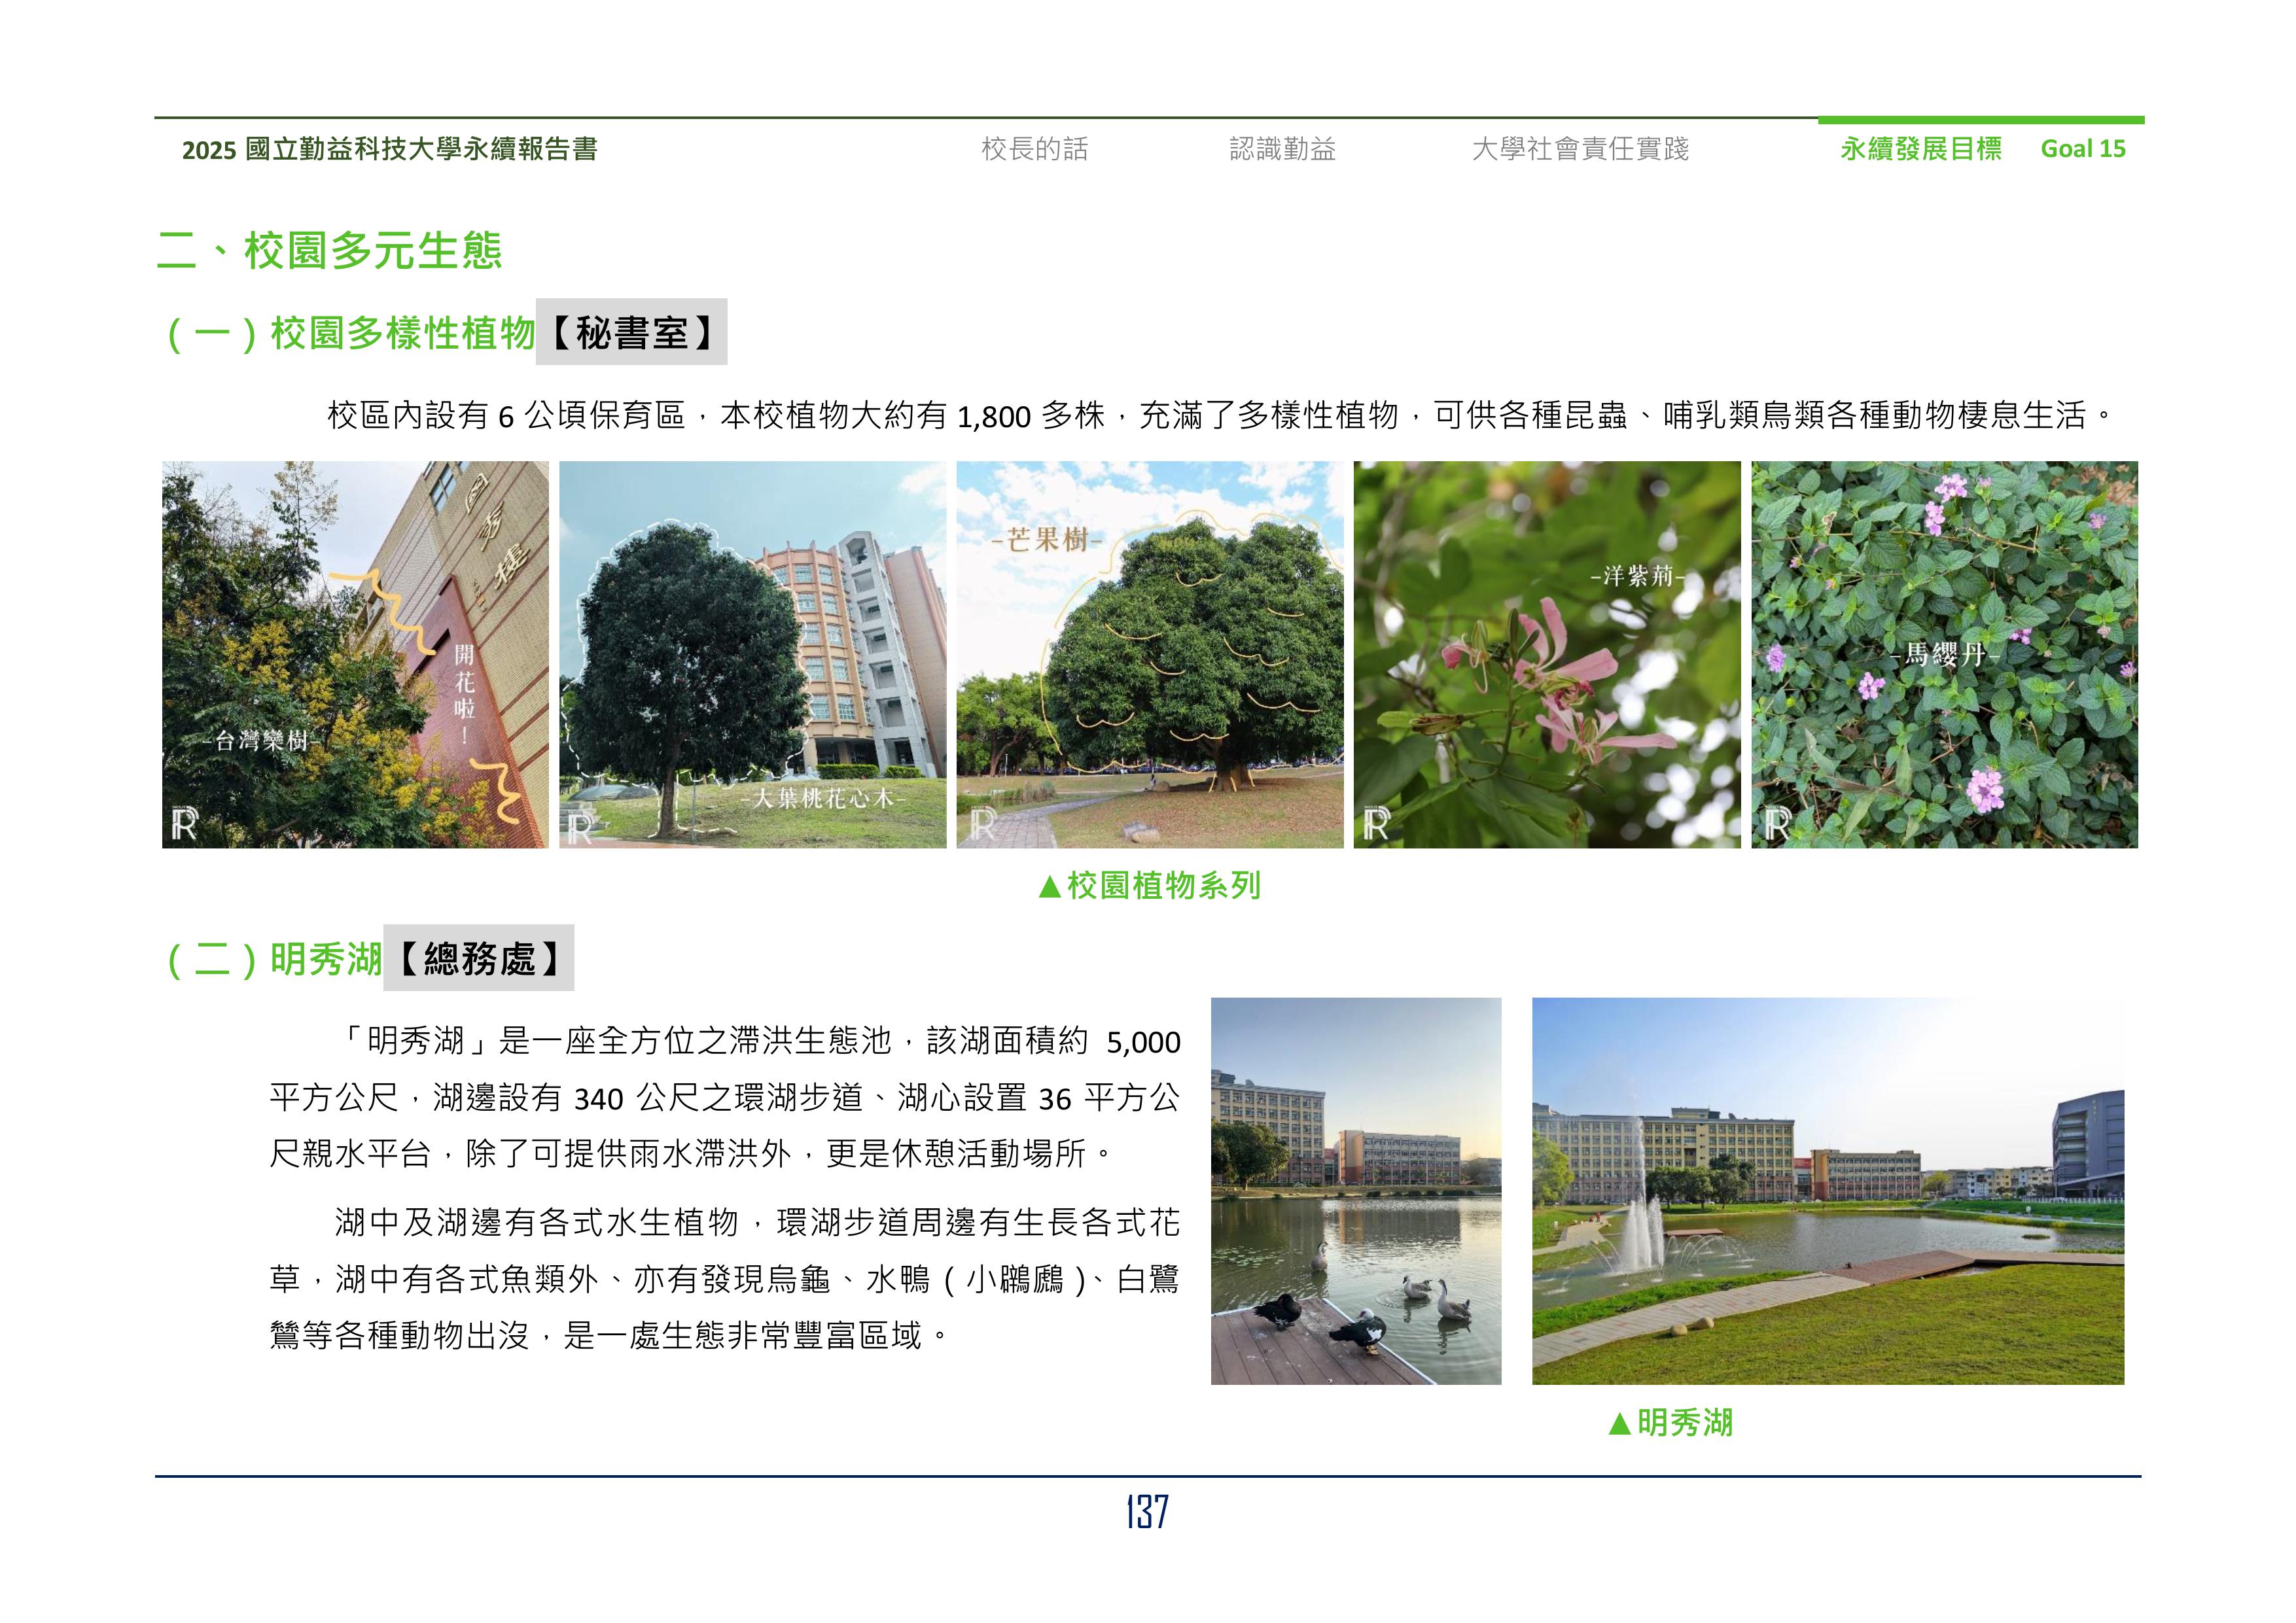Viewport: 2296px width, 1623px height.
Task: Click the 【總務處】 highlighted tag
Action: point(478,958)
